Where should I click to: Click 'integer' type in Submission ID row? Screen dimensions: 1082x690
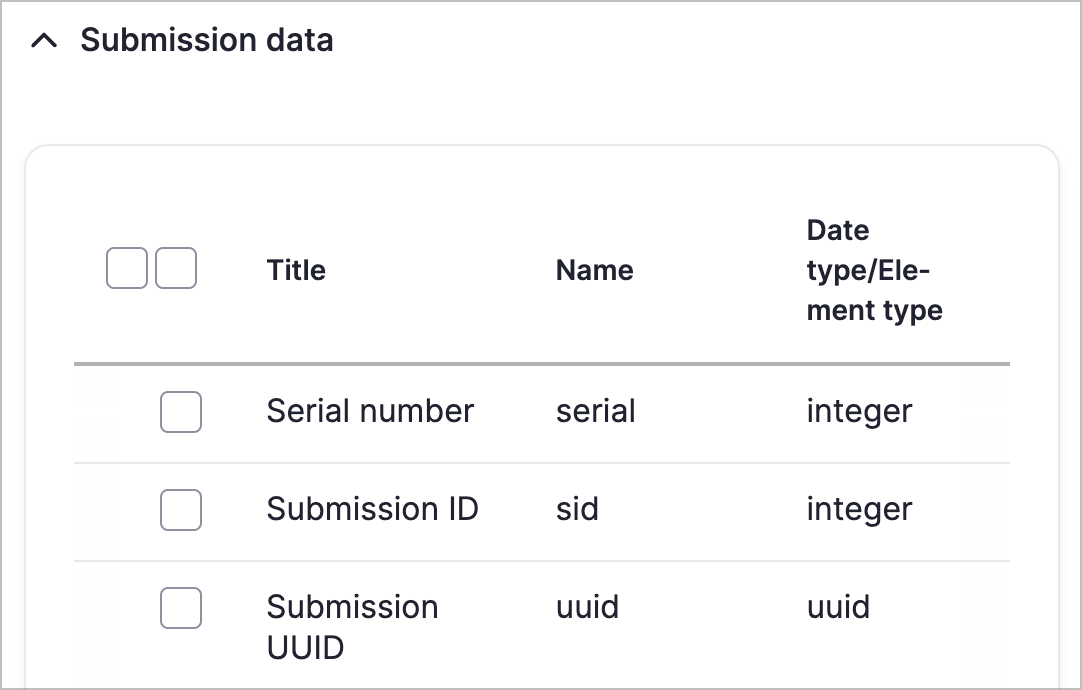859,509
